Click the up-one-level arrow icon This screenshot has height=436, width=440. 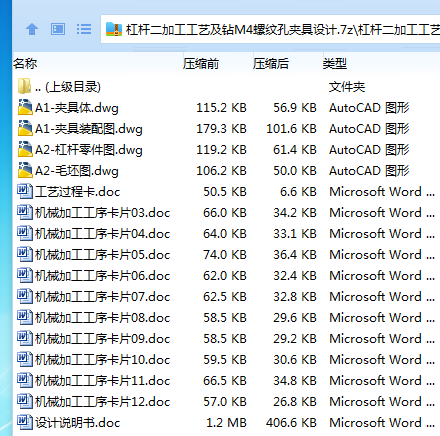32,29
